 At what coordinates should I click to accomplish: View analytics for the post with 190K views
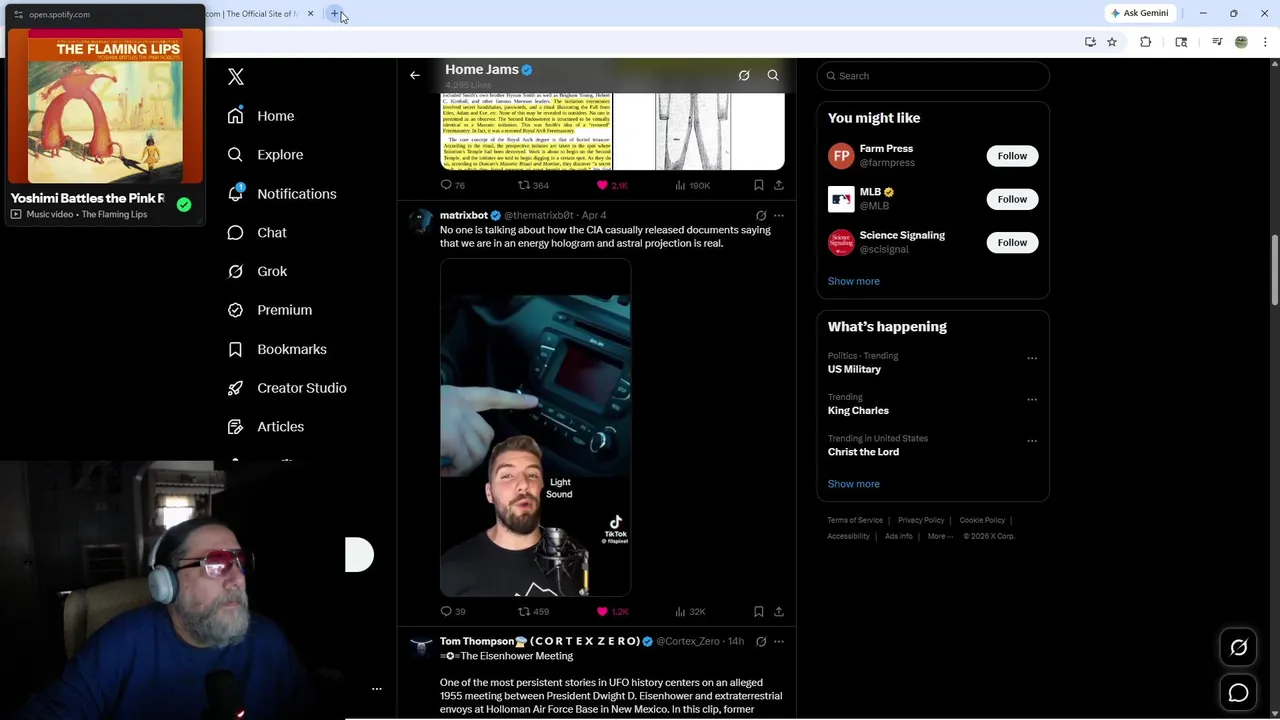click(692, 185)
